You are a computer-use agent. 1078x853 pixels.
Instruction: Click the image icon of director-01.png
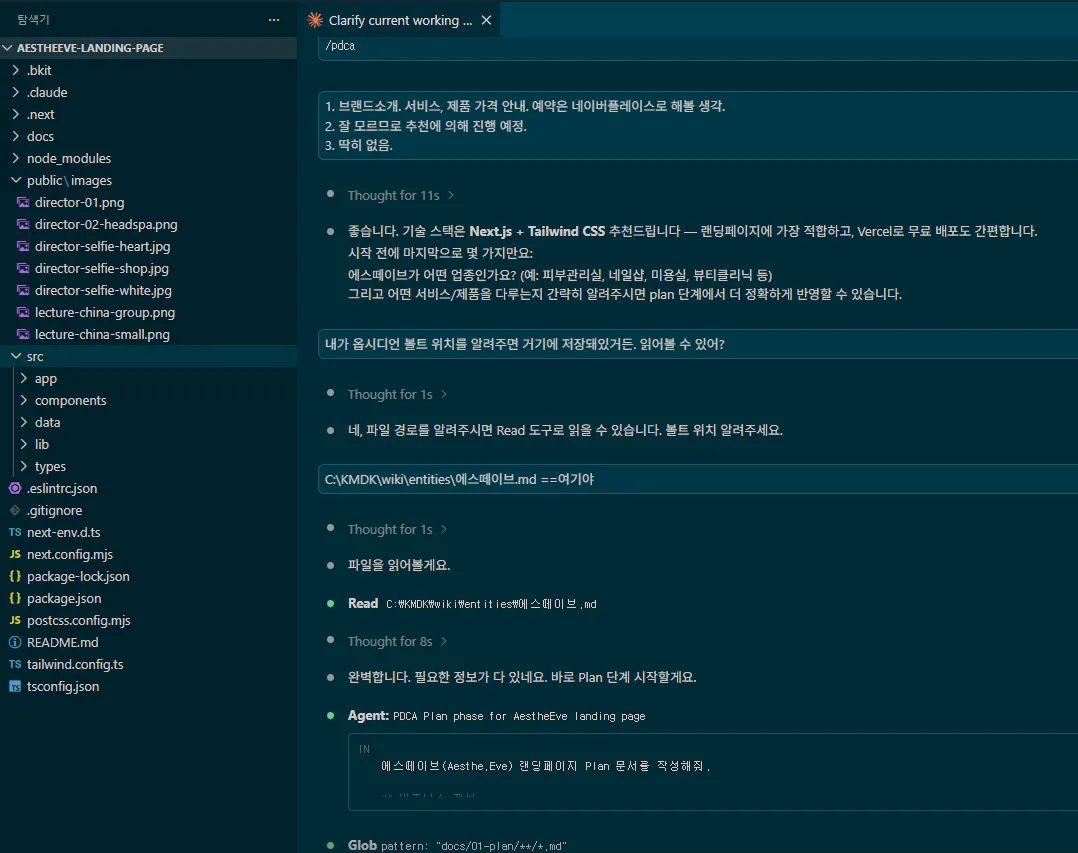coord(23,202)
